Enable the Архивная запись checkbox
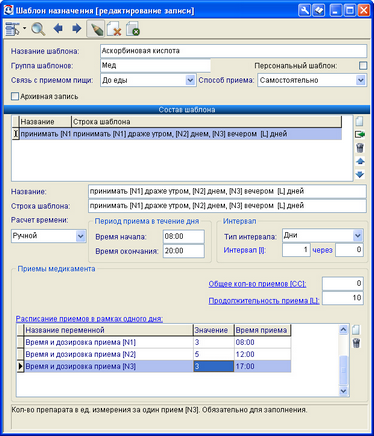This screenshot has width=374, height=436. click(15, 97)
